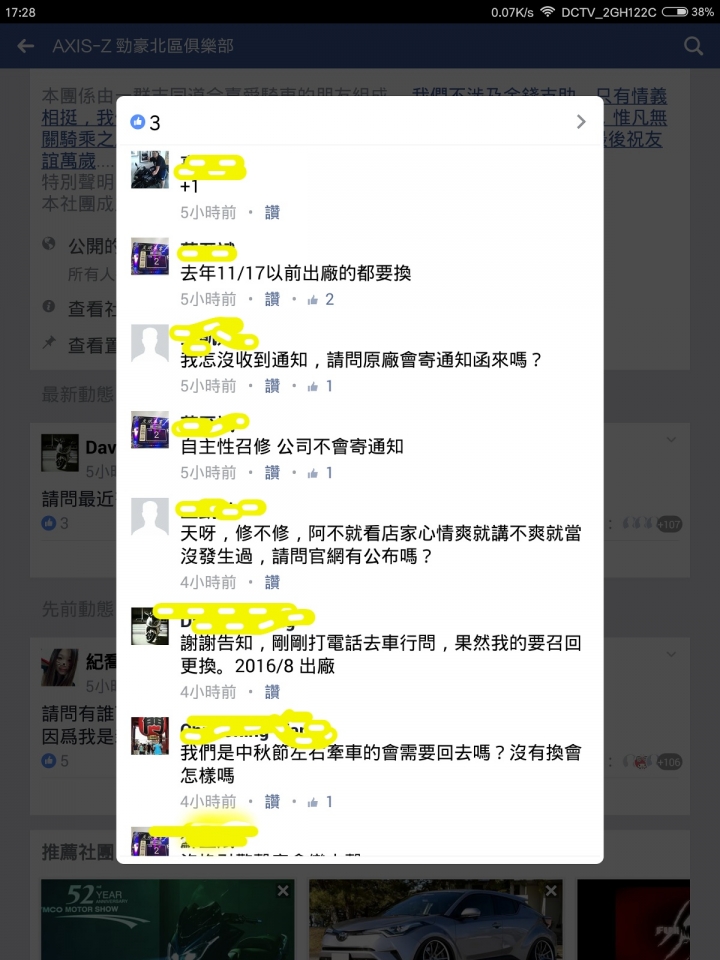Open the search magnifier icon
Viewport: 720px width, 960px height.
click(693, 46)
